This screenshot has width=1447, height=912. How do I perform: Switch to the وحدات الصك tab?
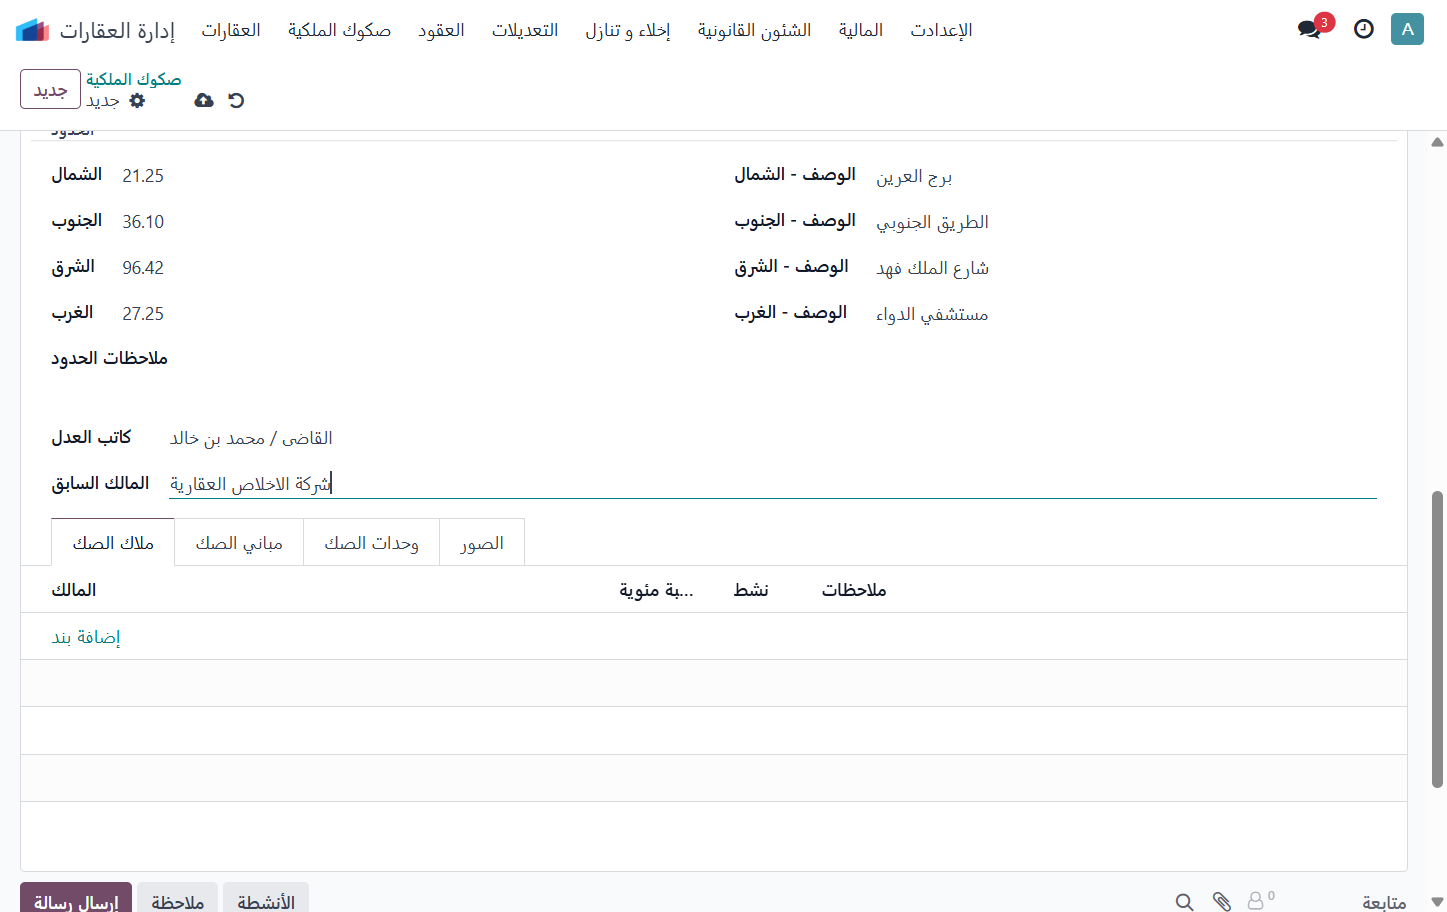372,542
